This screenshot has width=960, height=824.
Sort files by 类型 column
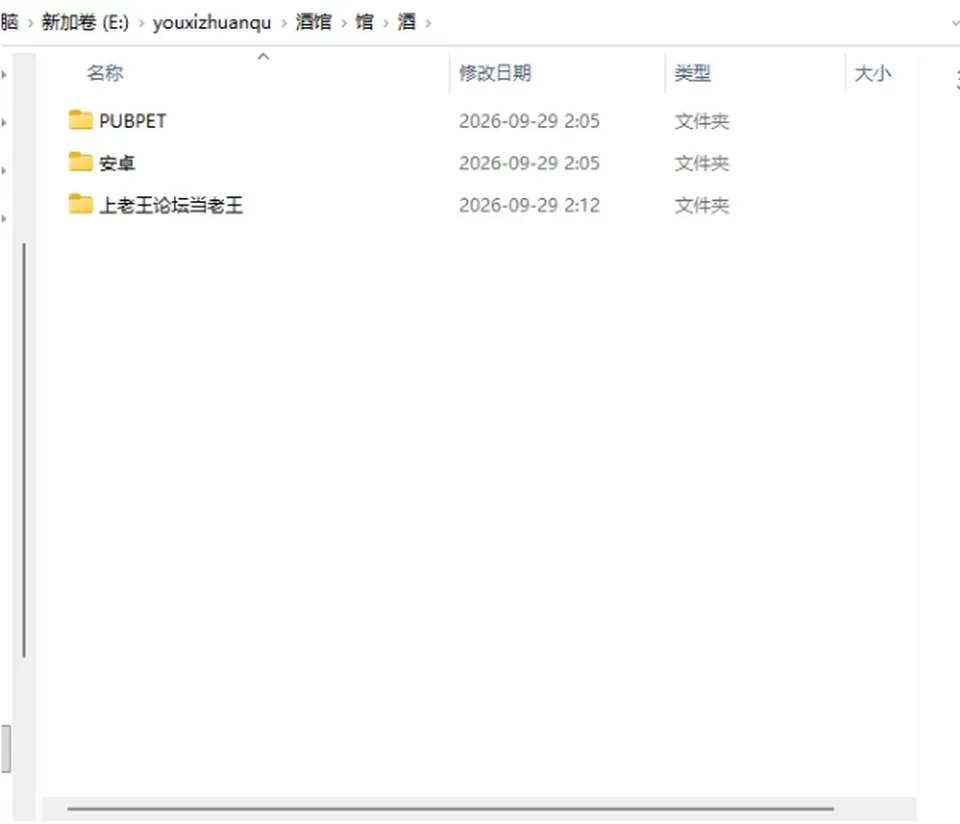pos(692,73)
